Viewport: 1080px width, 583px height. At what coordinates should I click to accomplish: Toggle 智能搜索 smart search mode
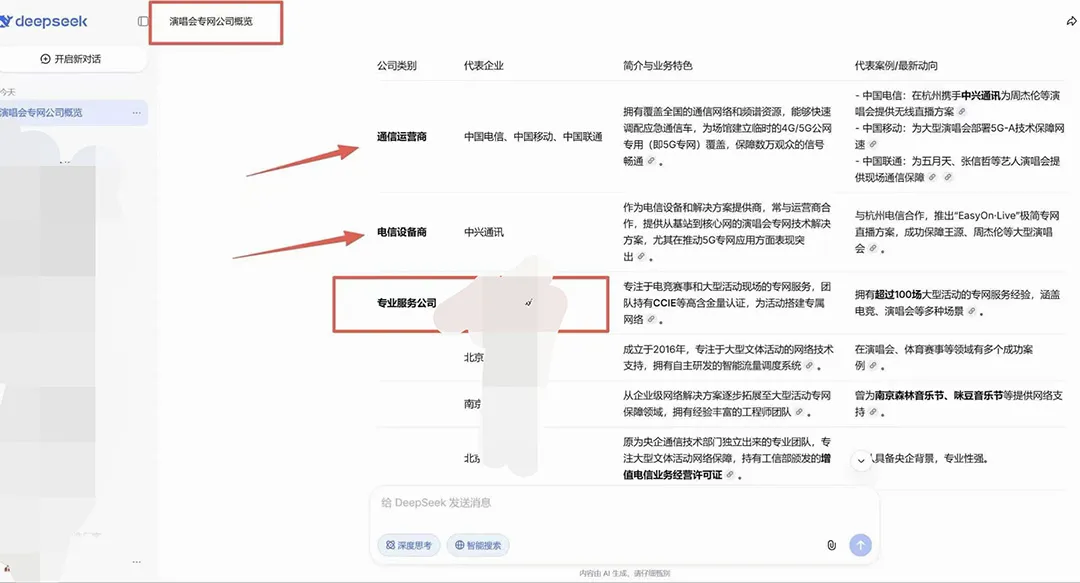[477, 545]
